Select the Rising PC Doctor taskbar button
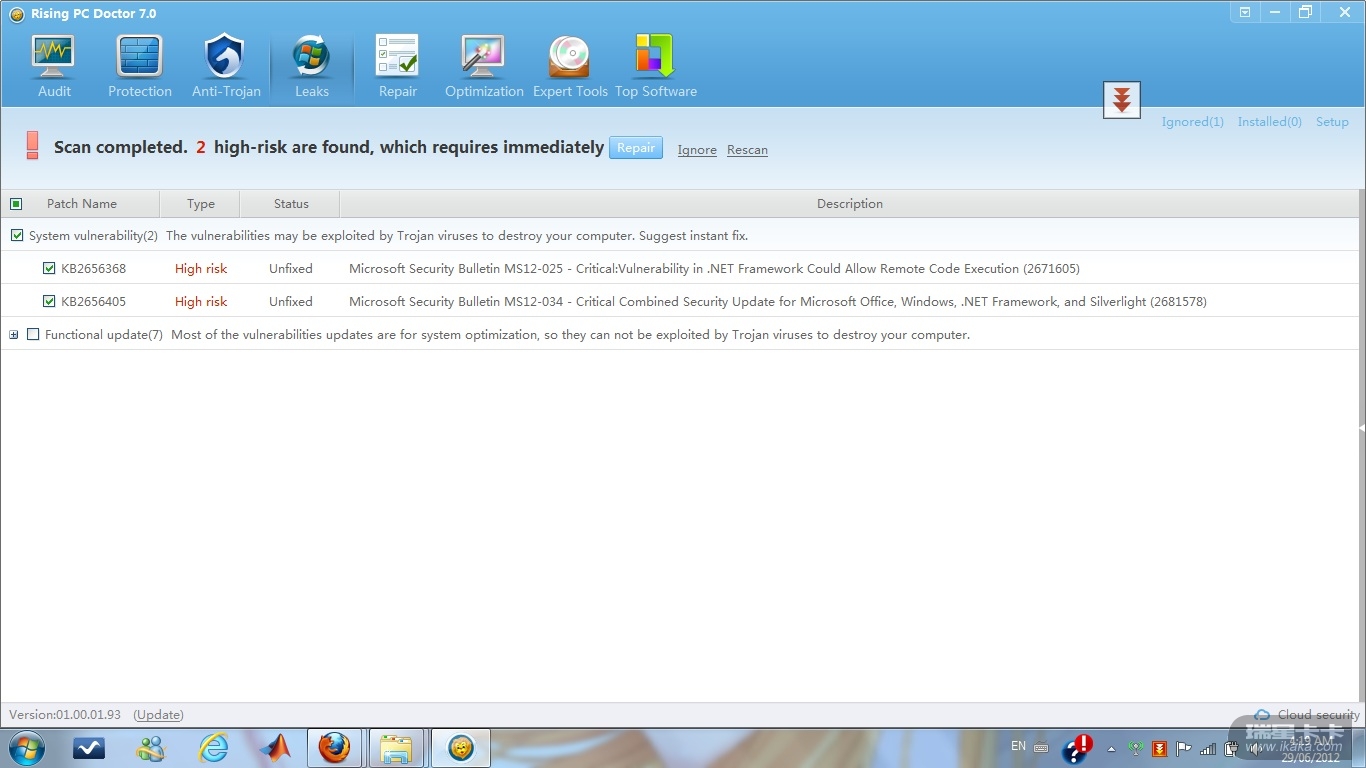Screen dimensions: 1366x768 pyautogui.click(x=460, y=748)
